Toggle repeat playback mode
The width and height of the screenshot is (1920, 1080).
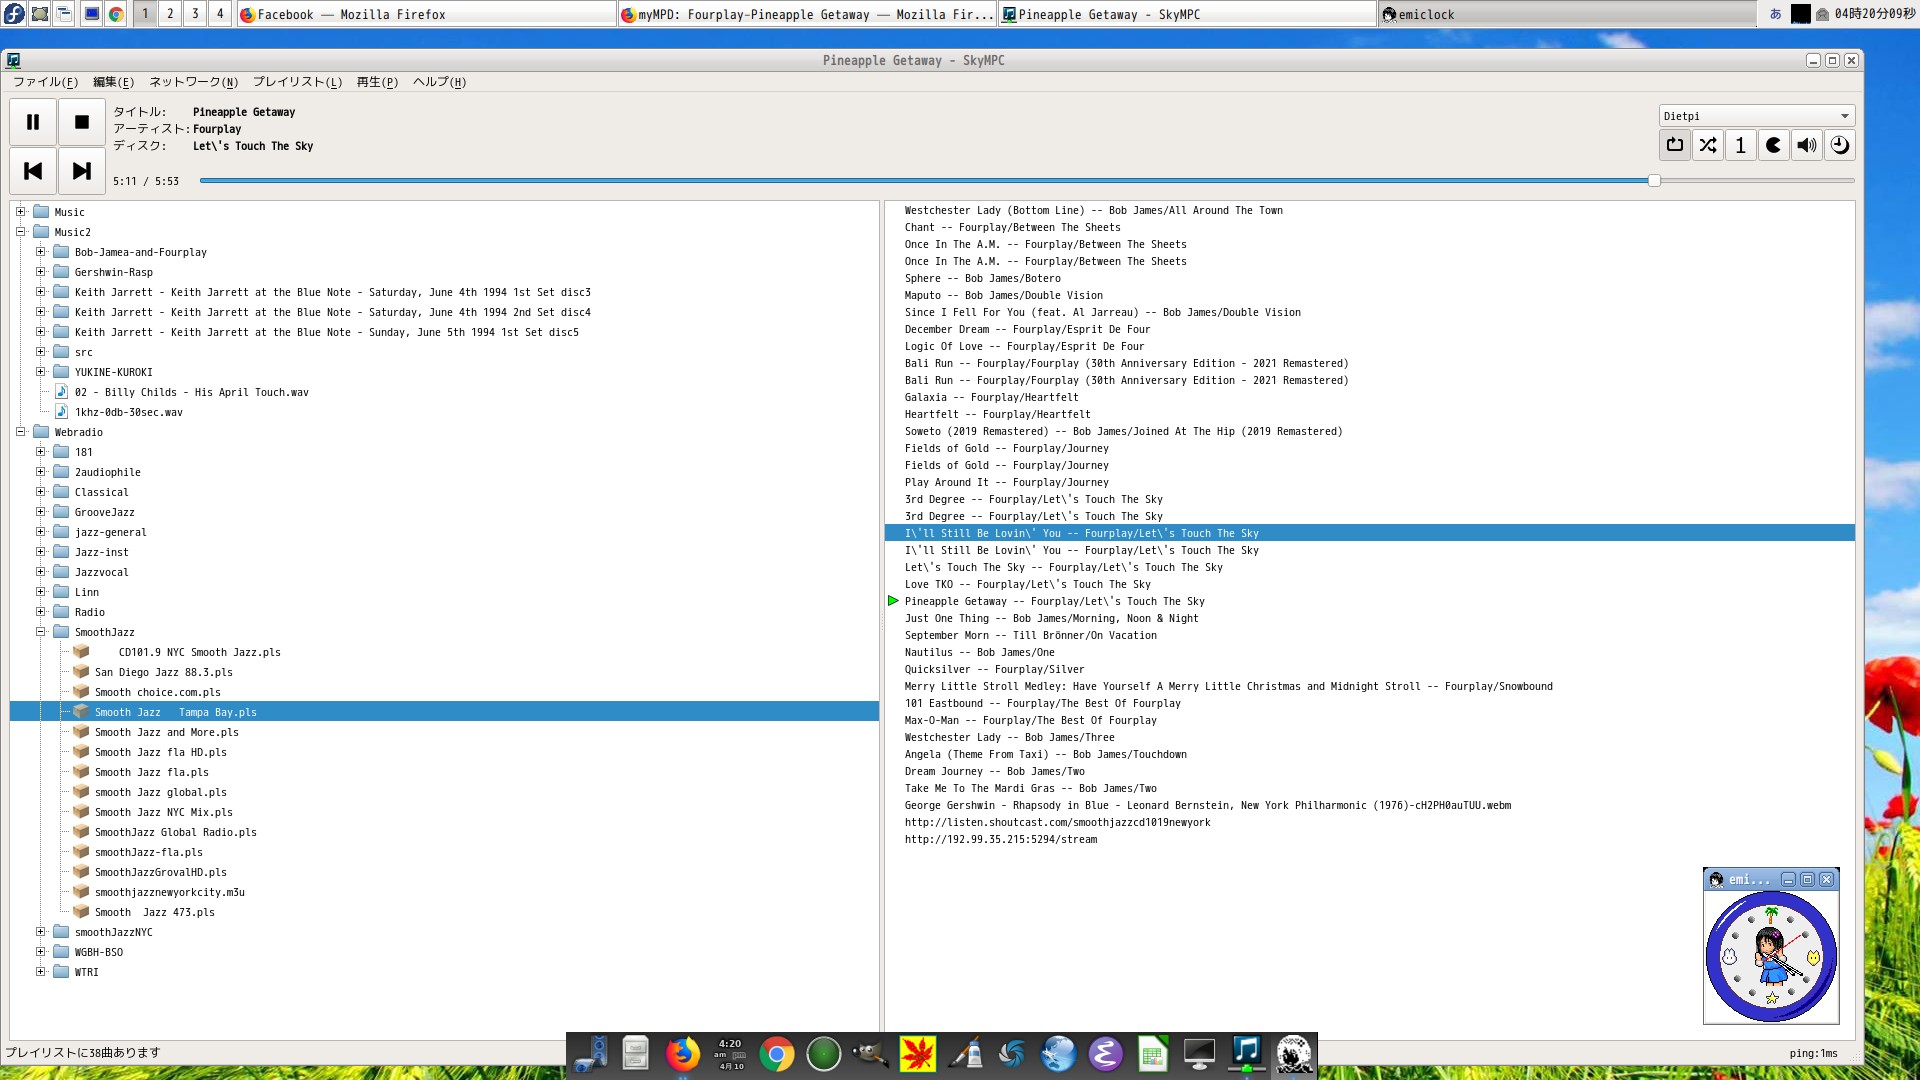tap(1674, 145)
